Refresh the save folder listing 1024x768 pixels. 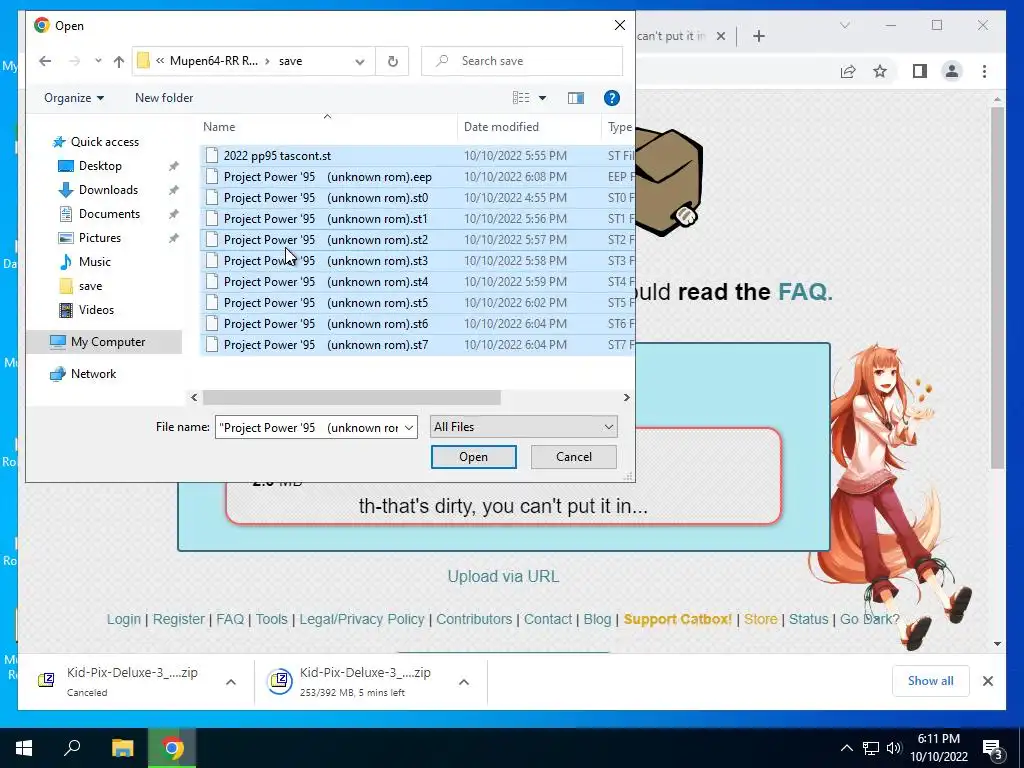coord(392,61)
